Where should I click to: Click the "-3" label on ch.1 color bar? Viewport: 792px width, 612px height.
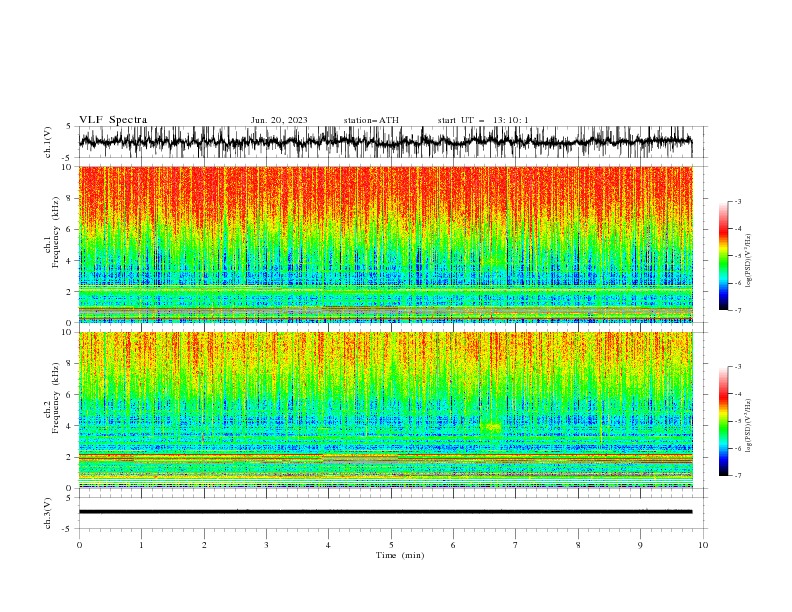tap(738, 201)
